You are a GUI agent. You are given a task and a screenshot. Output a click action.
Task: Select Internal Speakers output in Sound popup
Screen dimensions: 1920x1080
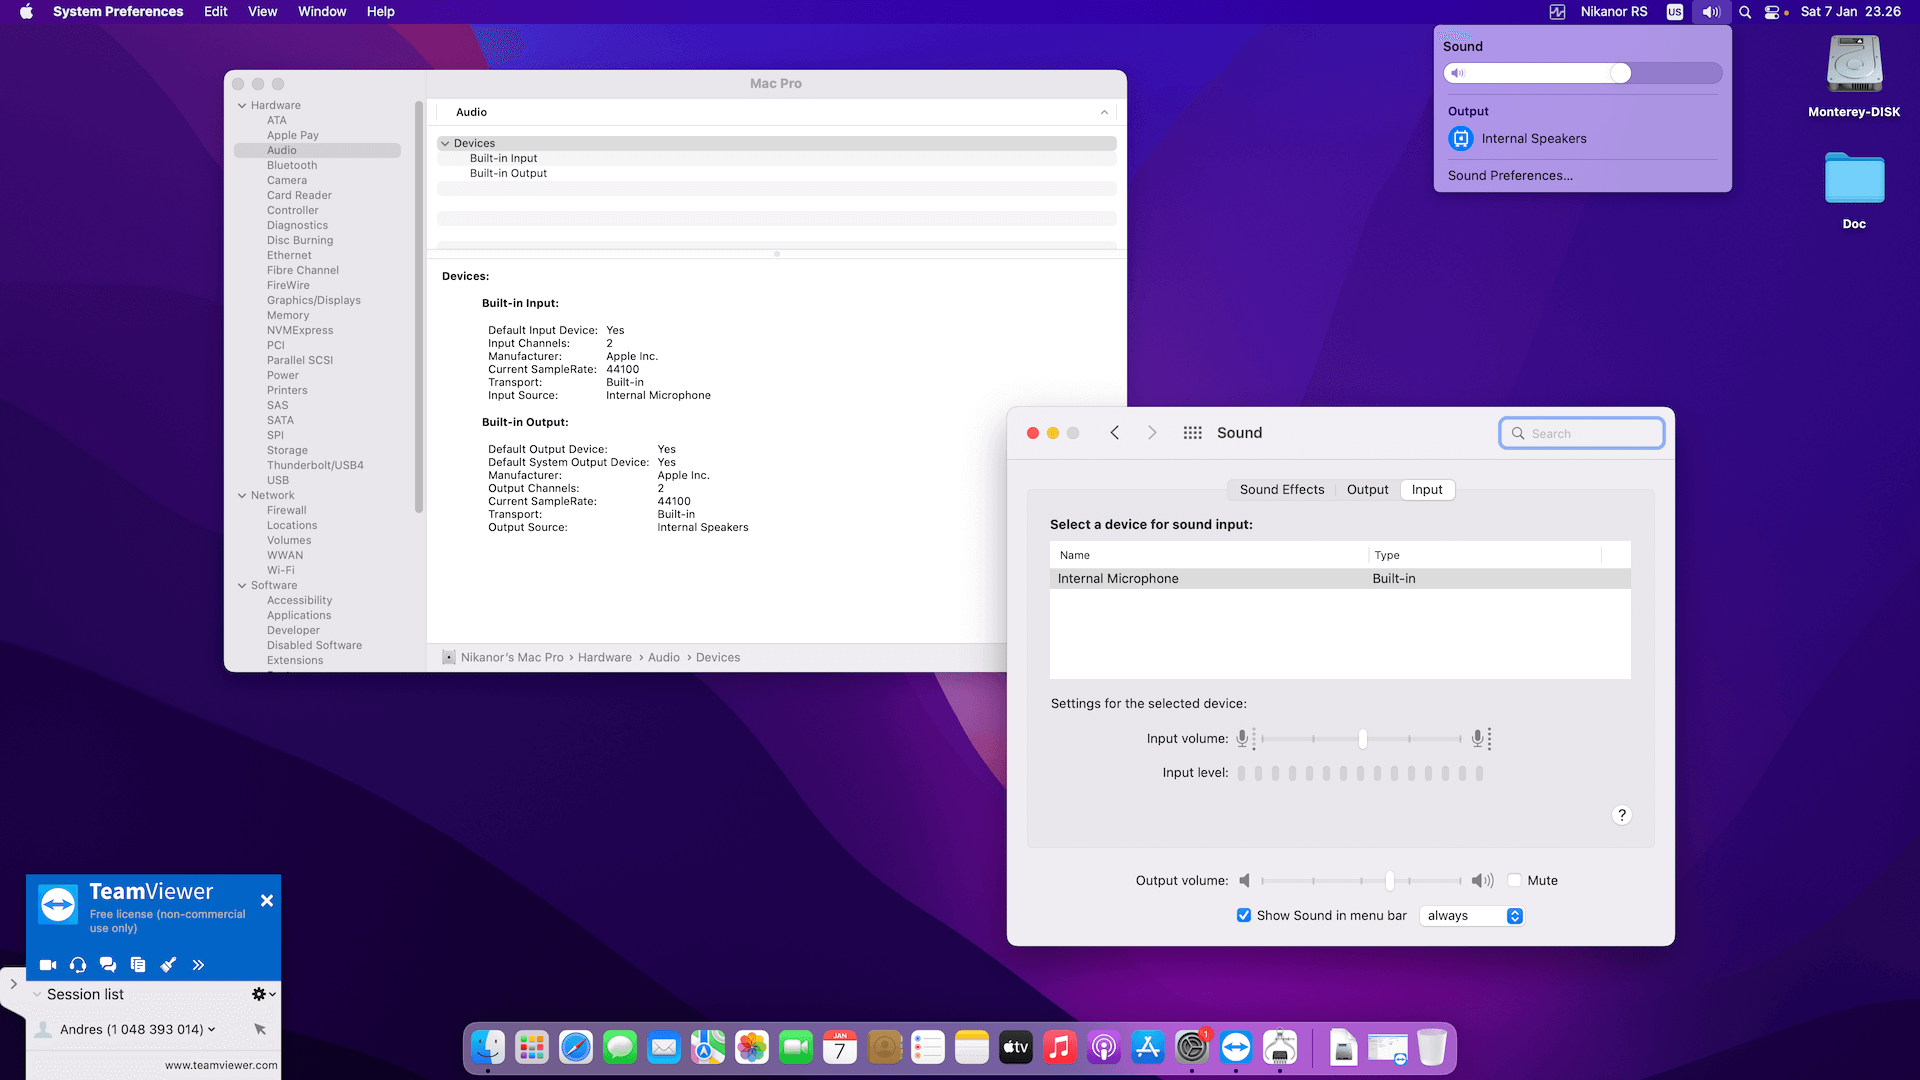(x=1533, y=139)
